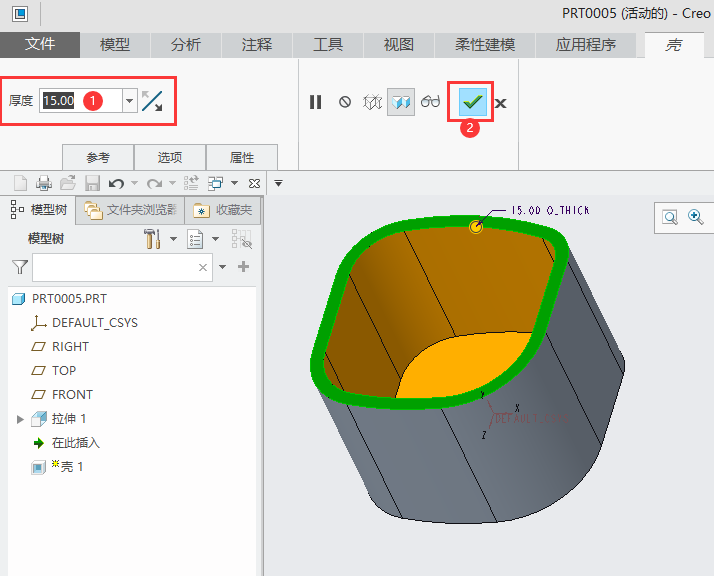Switch to the 分析 ribbon tab

click(186, 45)
